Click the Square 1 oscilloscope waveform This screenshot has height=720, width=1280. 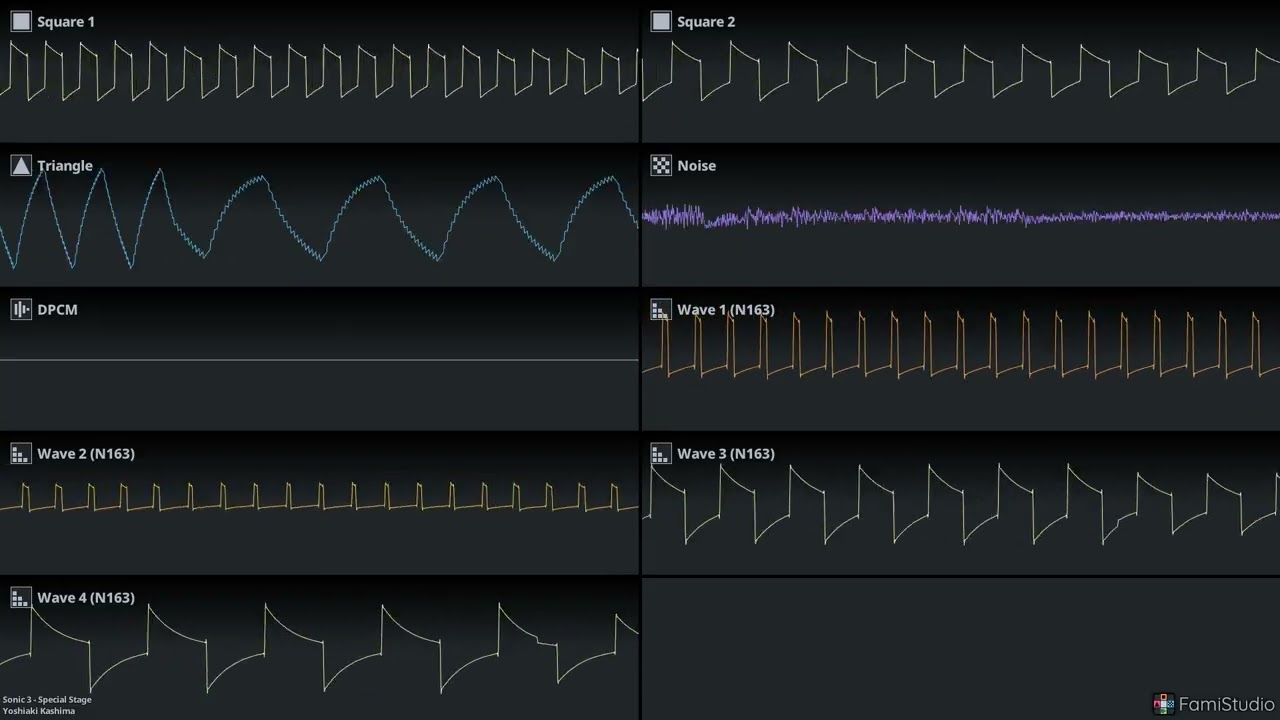319,71
